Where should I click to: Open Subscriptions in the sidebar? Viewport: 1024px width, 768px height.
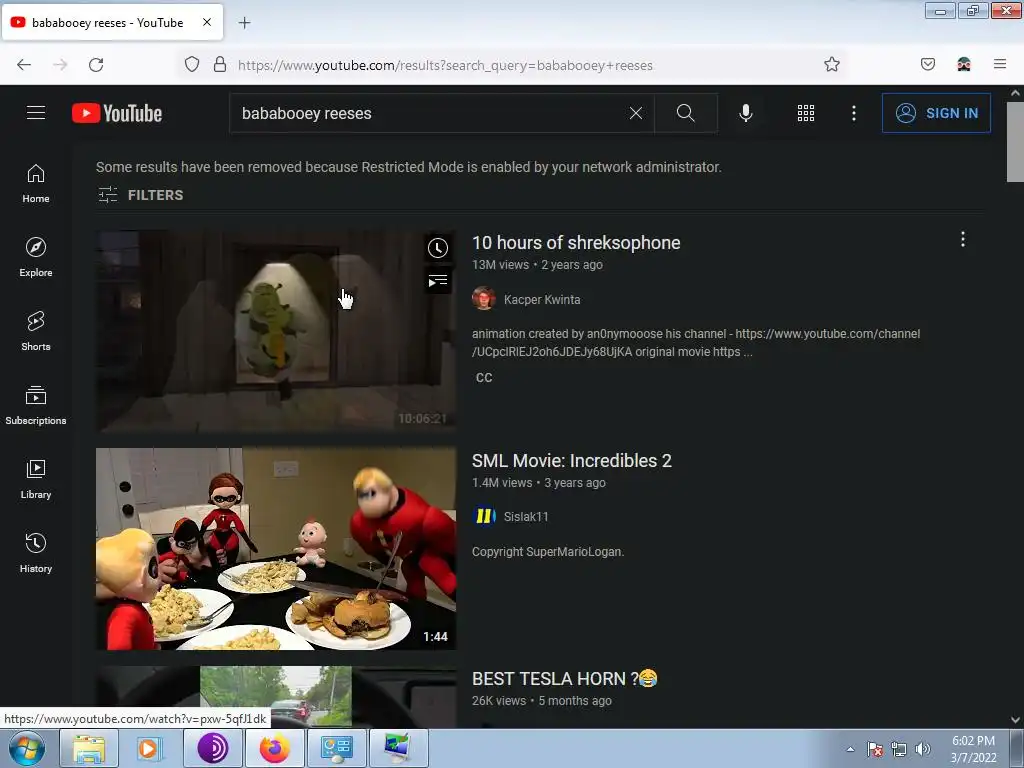coord(36,405)
